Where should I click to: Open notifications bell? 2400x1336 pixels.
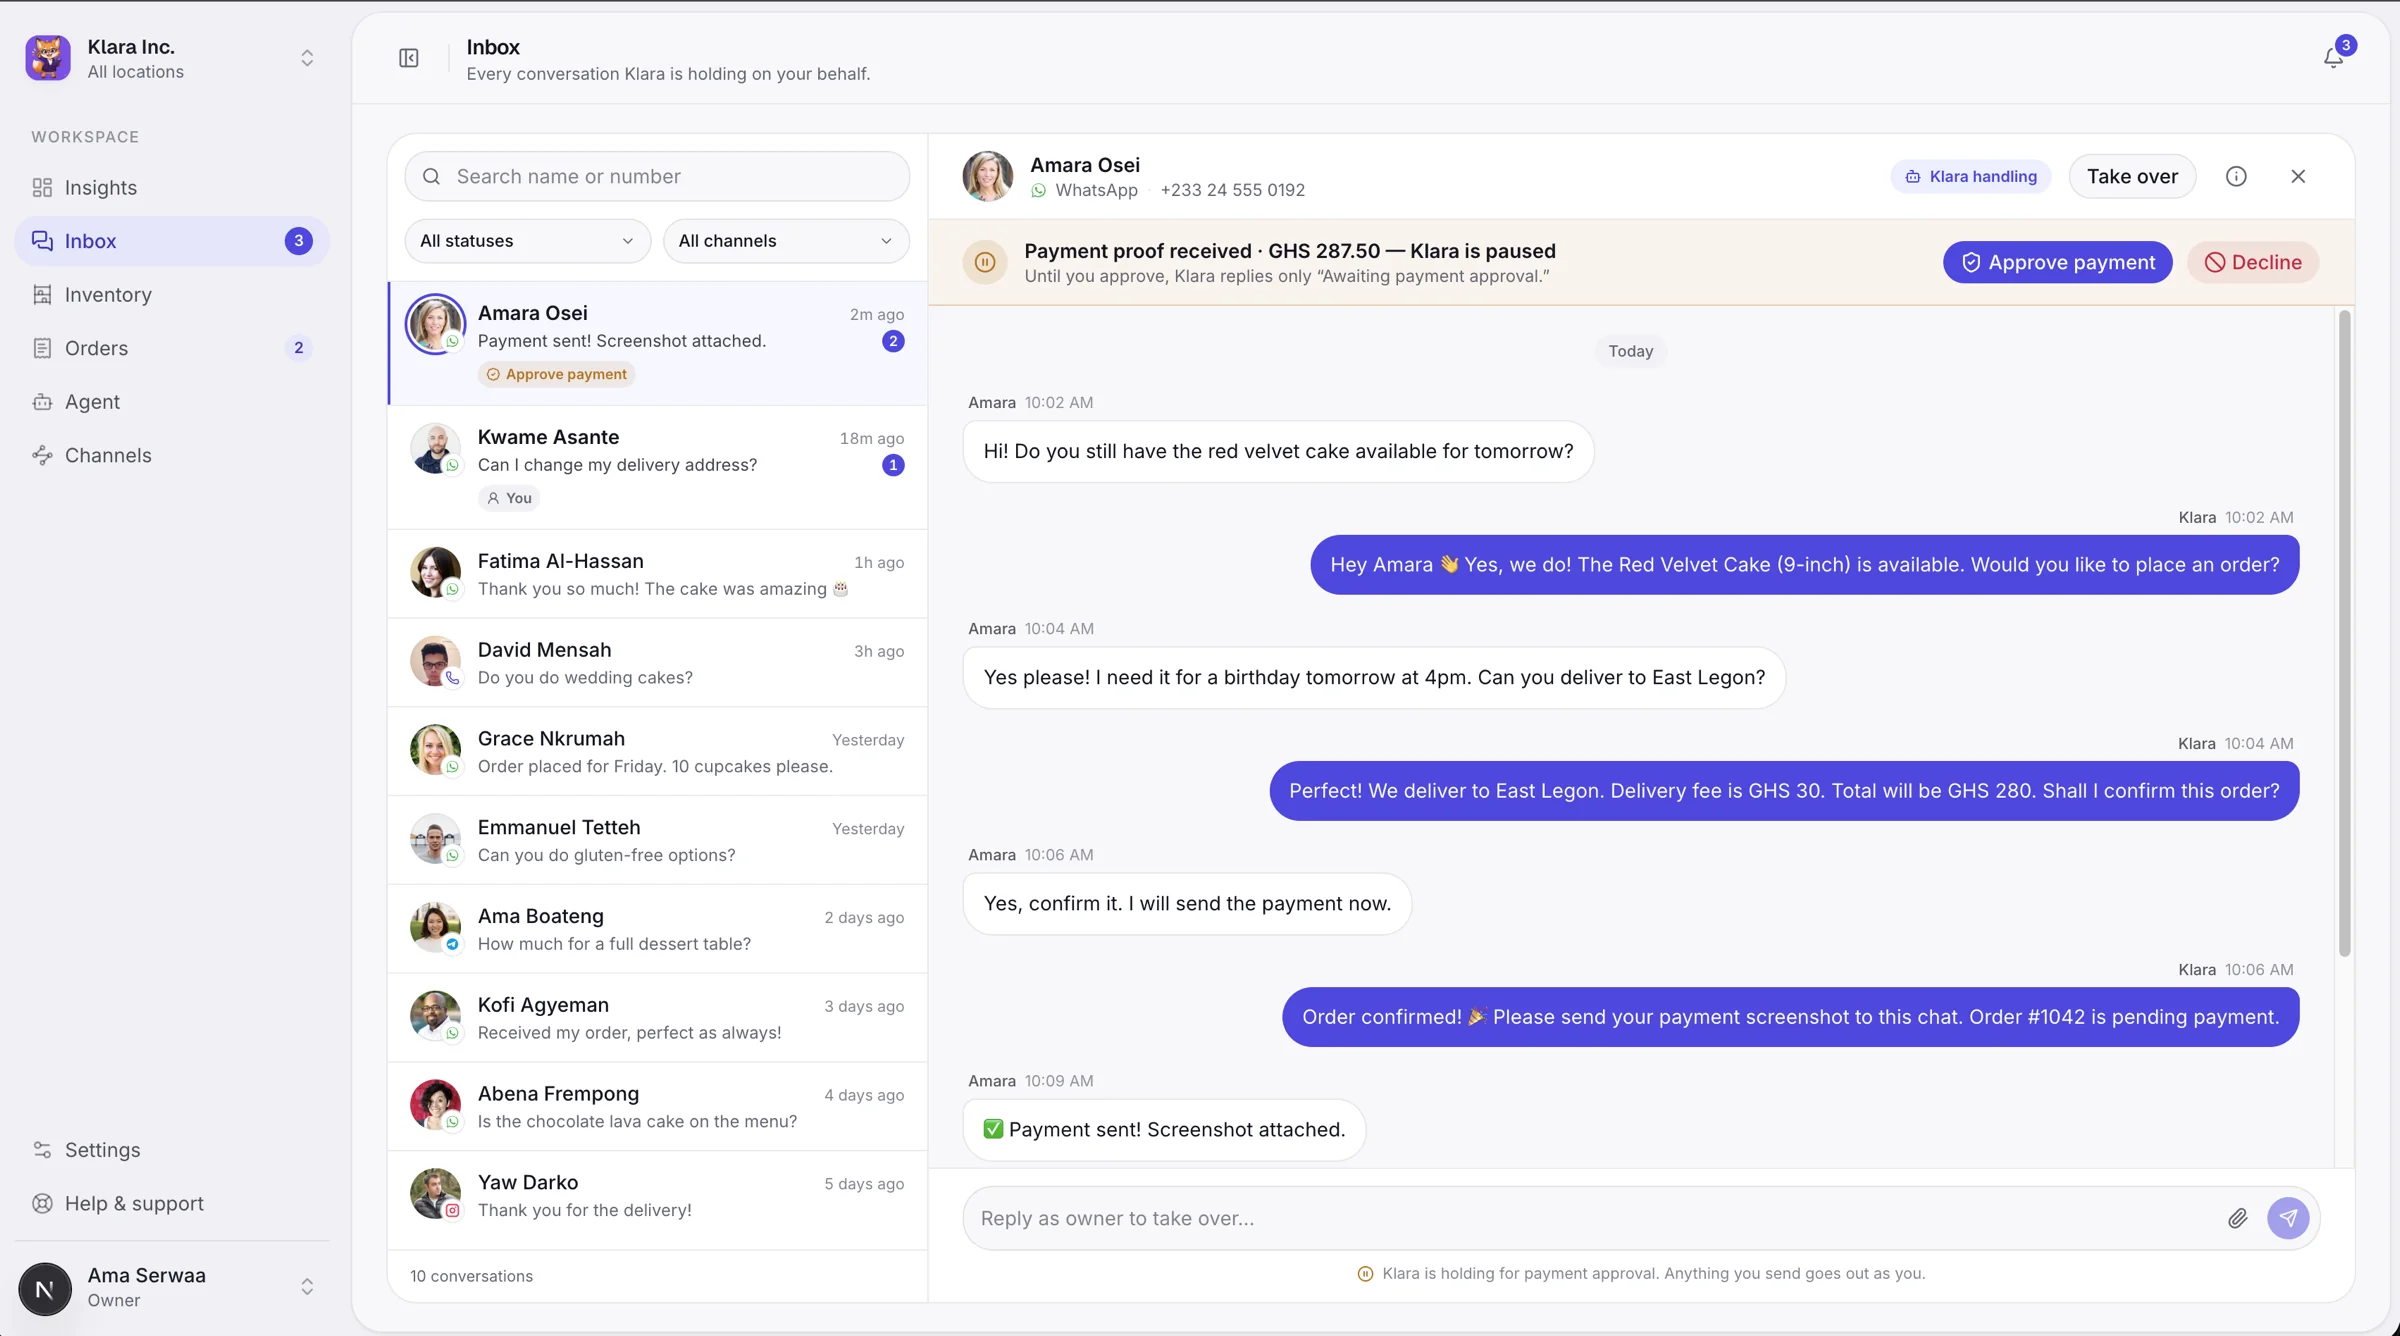pos(2333,58)
